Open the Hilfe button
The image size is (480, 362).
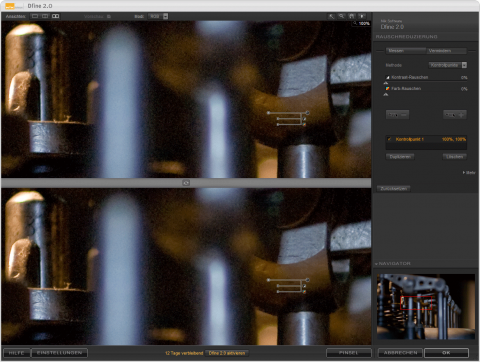tap(16, 353)
